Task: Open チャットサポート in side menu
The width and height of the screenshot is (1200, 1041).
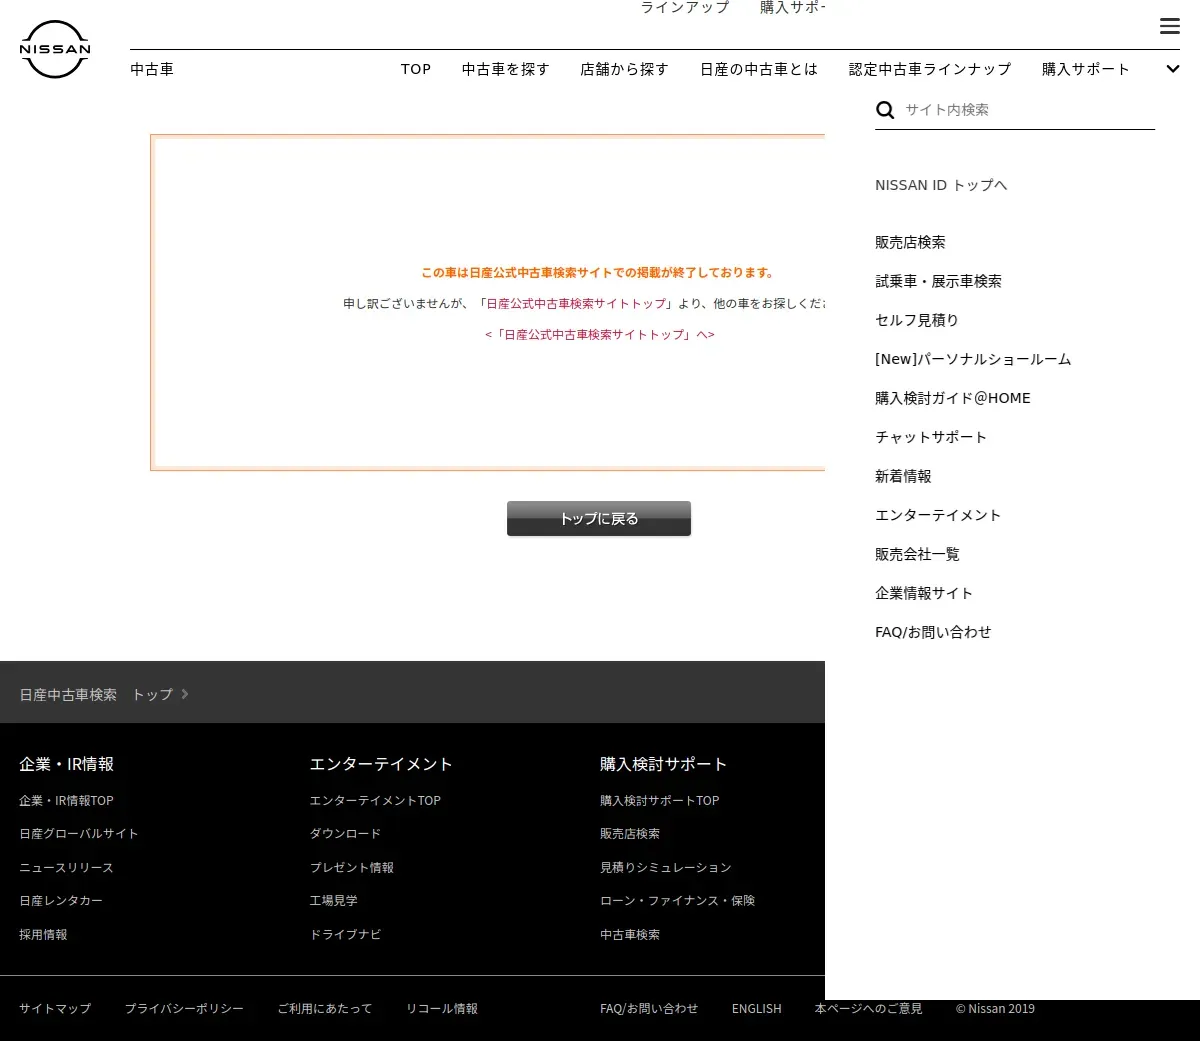Action: (x=931, y=437)
